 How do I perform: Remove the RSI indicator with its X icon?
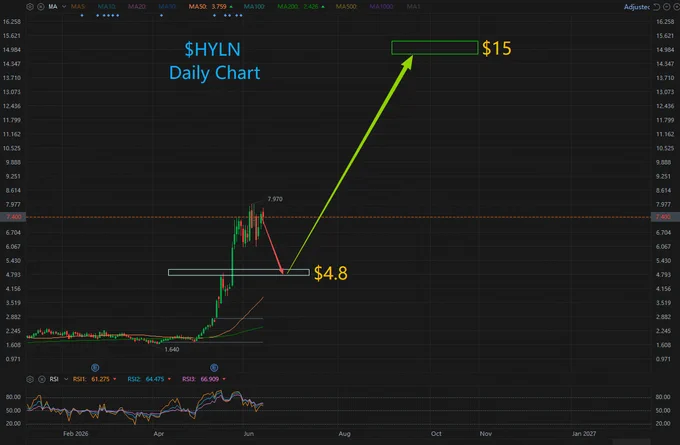(42, 379)
